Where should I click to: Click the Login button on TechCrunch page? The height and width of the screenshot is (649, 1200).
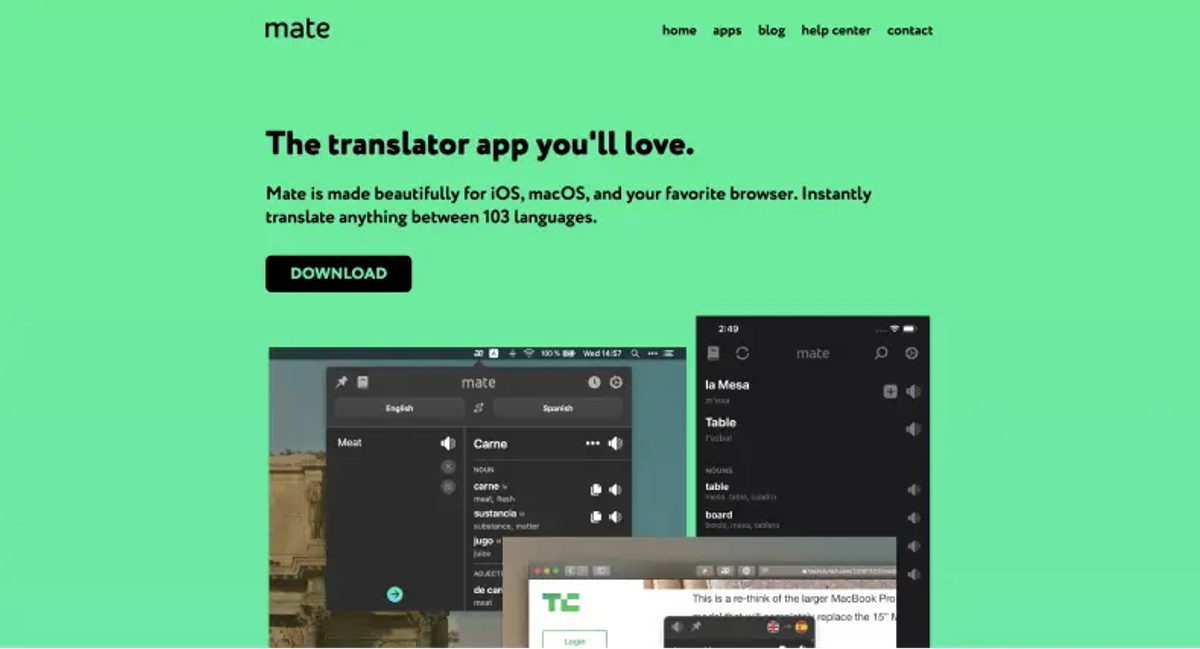574,640
